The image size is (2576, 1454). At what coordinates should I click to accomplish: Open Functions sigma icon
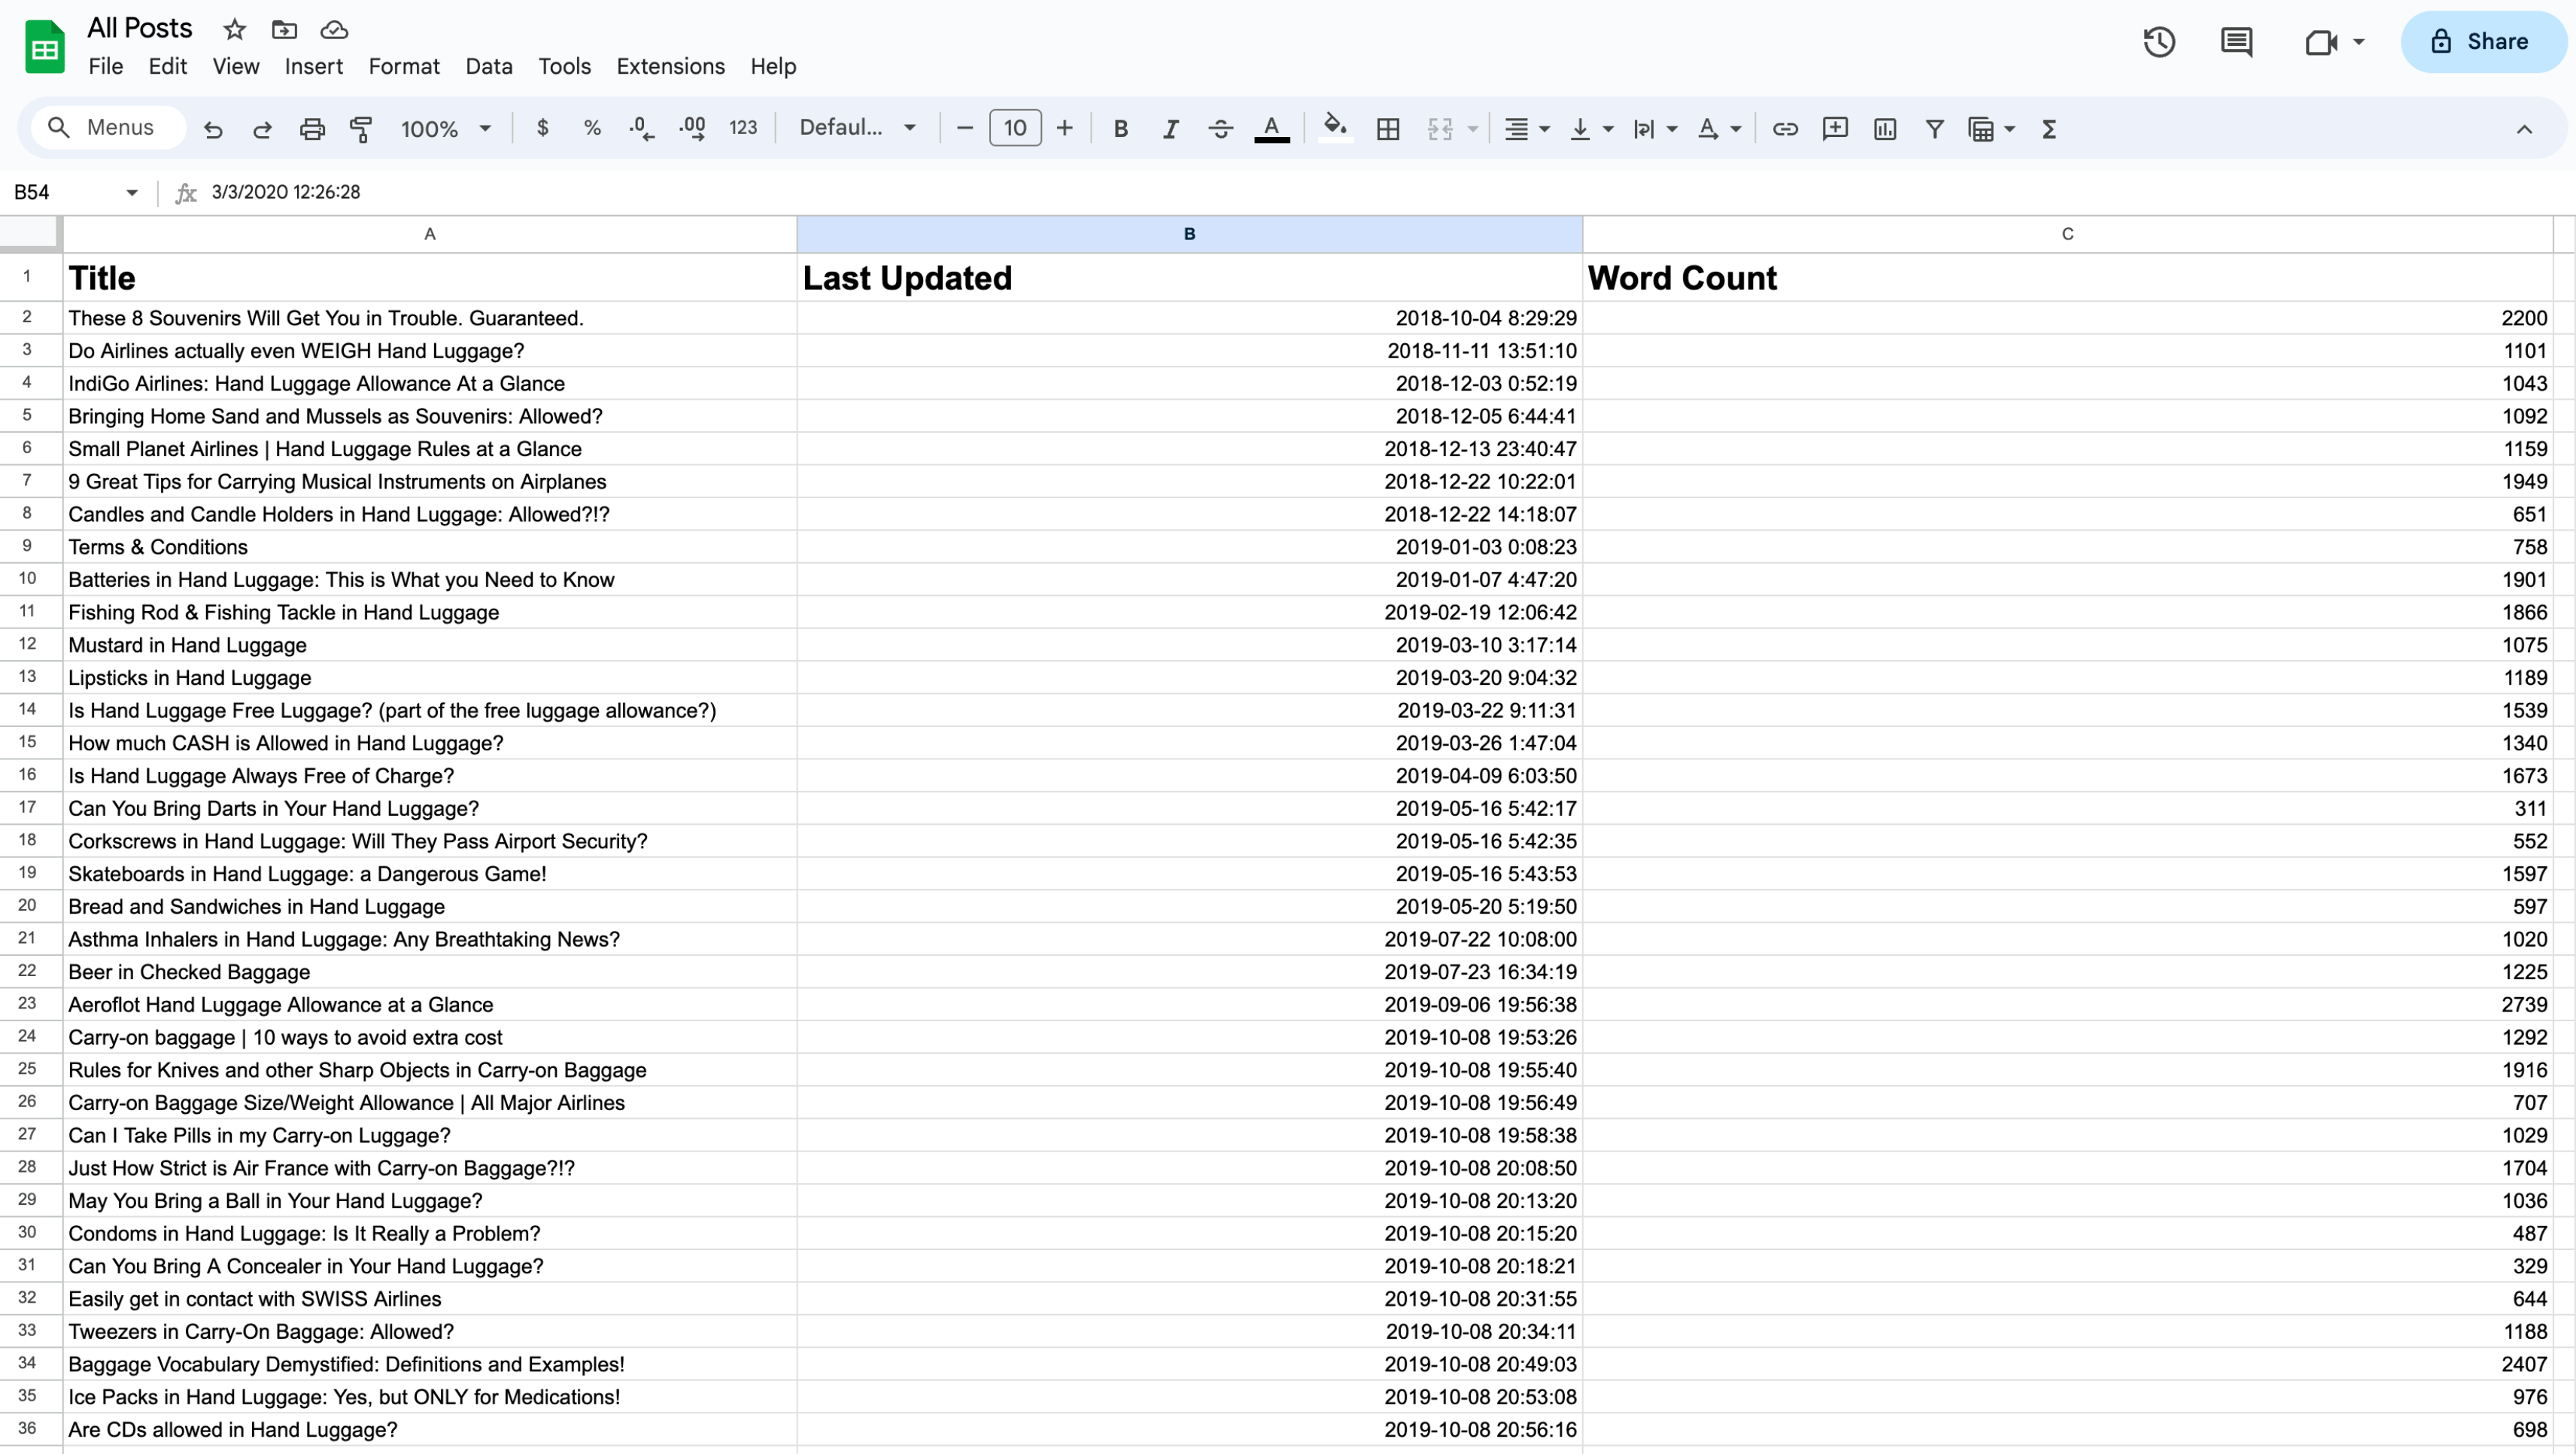click(2049, 128)
